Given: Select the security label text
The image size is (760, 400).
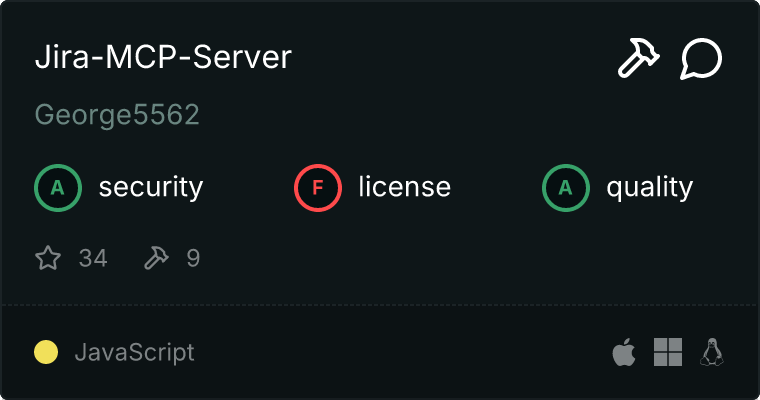Looking at the screenshot, I should click(x=151, y=187).
